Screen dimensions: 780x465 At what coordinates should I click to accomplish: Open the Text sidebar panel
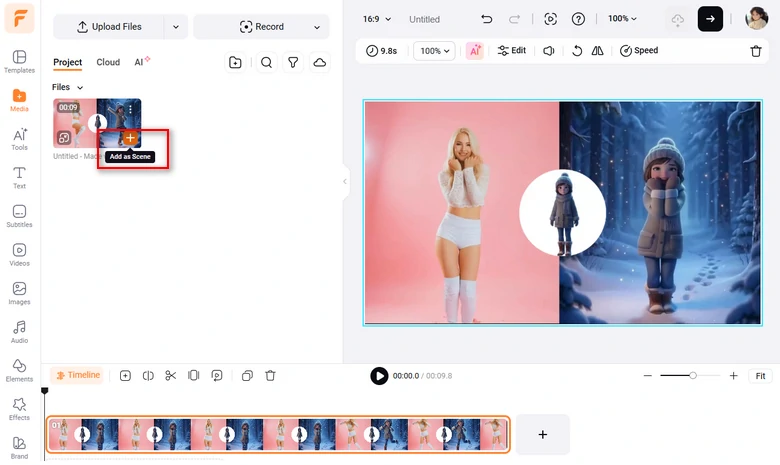click(x=19, y=178)
